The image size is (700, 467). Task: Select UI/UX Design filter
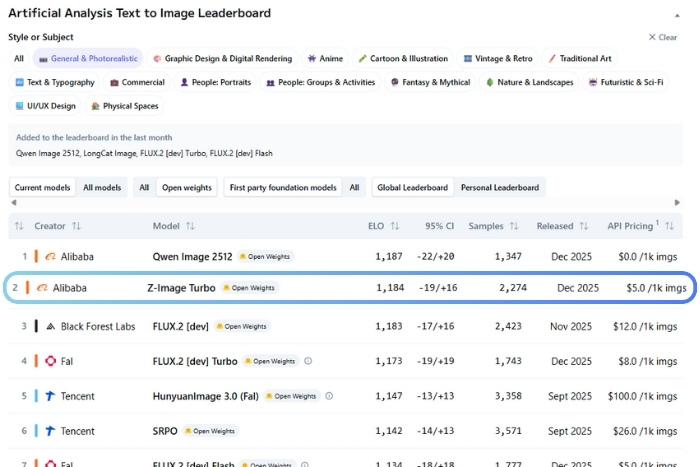pyautogui.click(x=46, y=106)
